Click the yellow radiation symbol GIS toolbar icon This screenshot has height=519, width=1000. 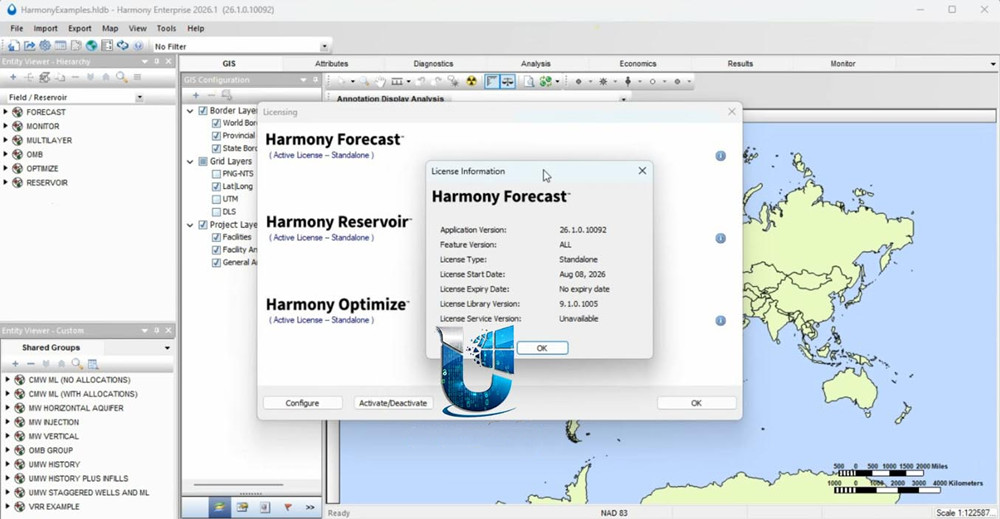click(x=471, y=81)
